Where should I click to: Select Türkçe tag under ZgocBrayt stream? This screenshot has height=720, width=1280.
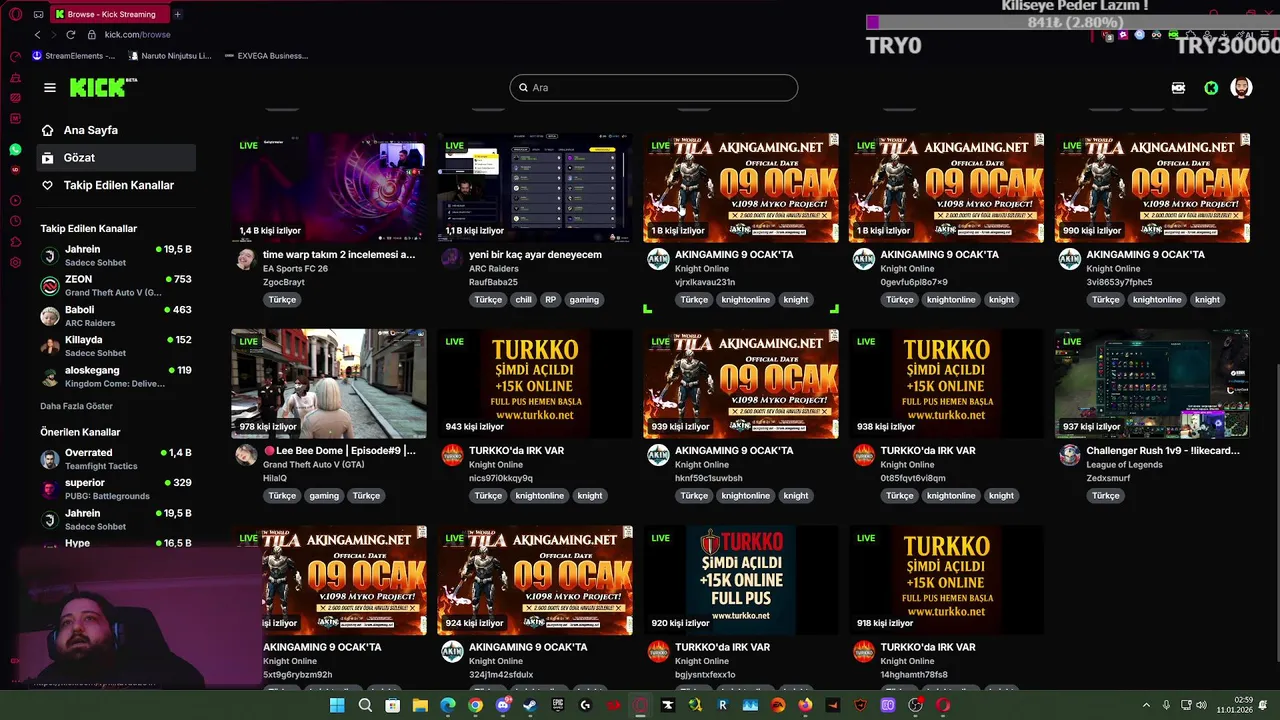tap(282, 300)
